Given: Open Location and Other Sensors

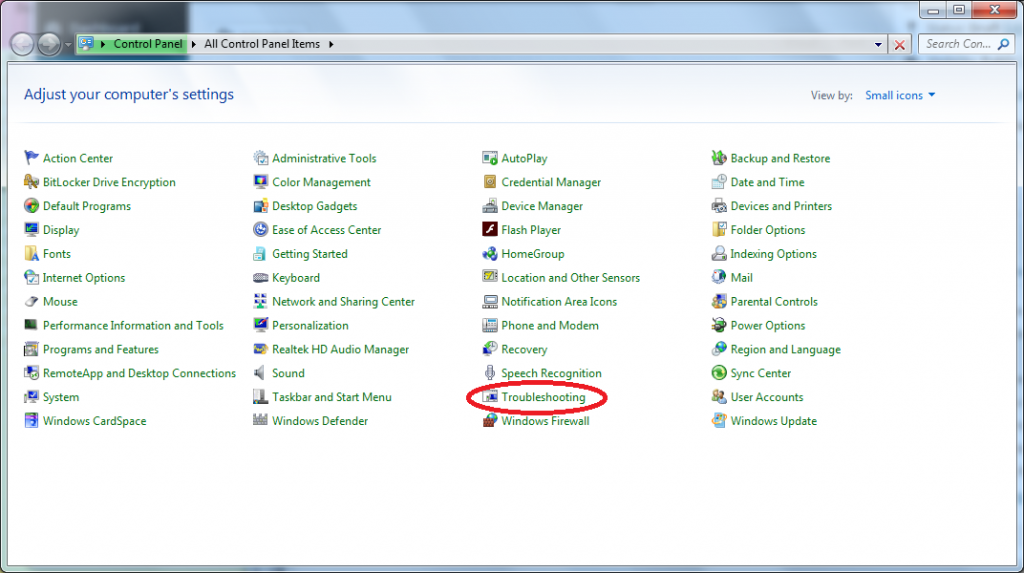Looking at the screenshot, I should [x=571, y=278].
